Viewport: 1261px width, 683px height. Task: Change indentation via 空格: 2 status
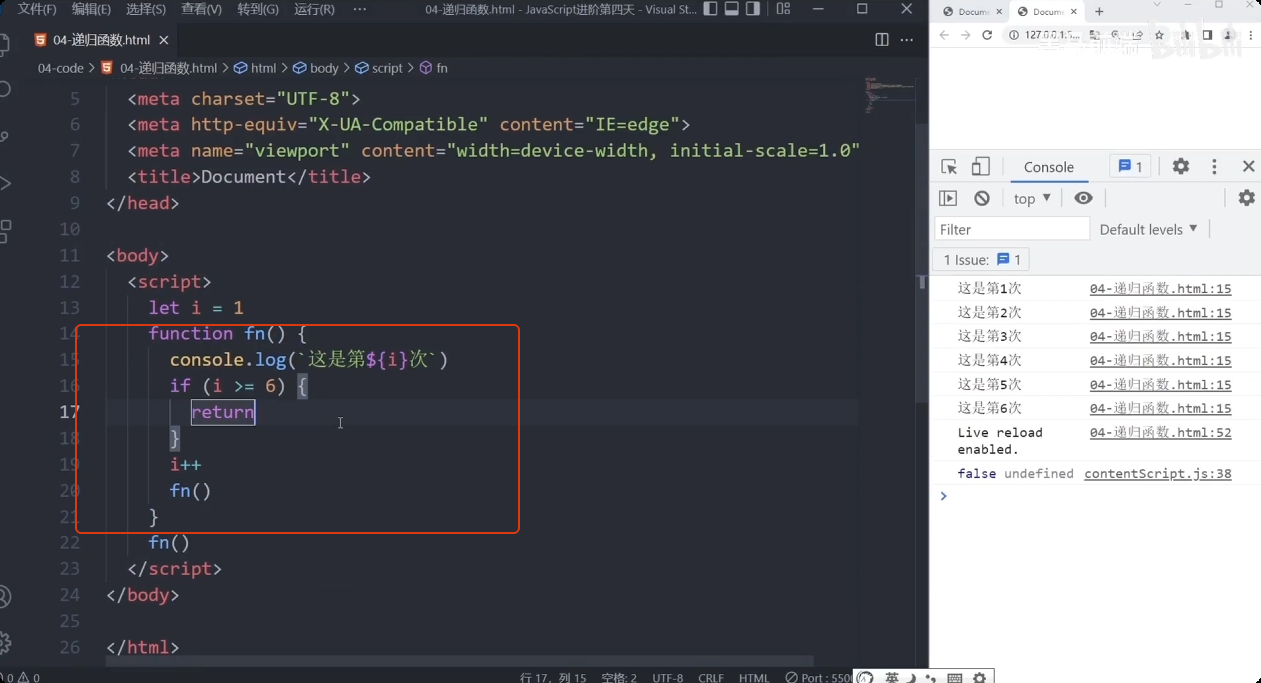[619, 677]
